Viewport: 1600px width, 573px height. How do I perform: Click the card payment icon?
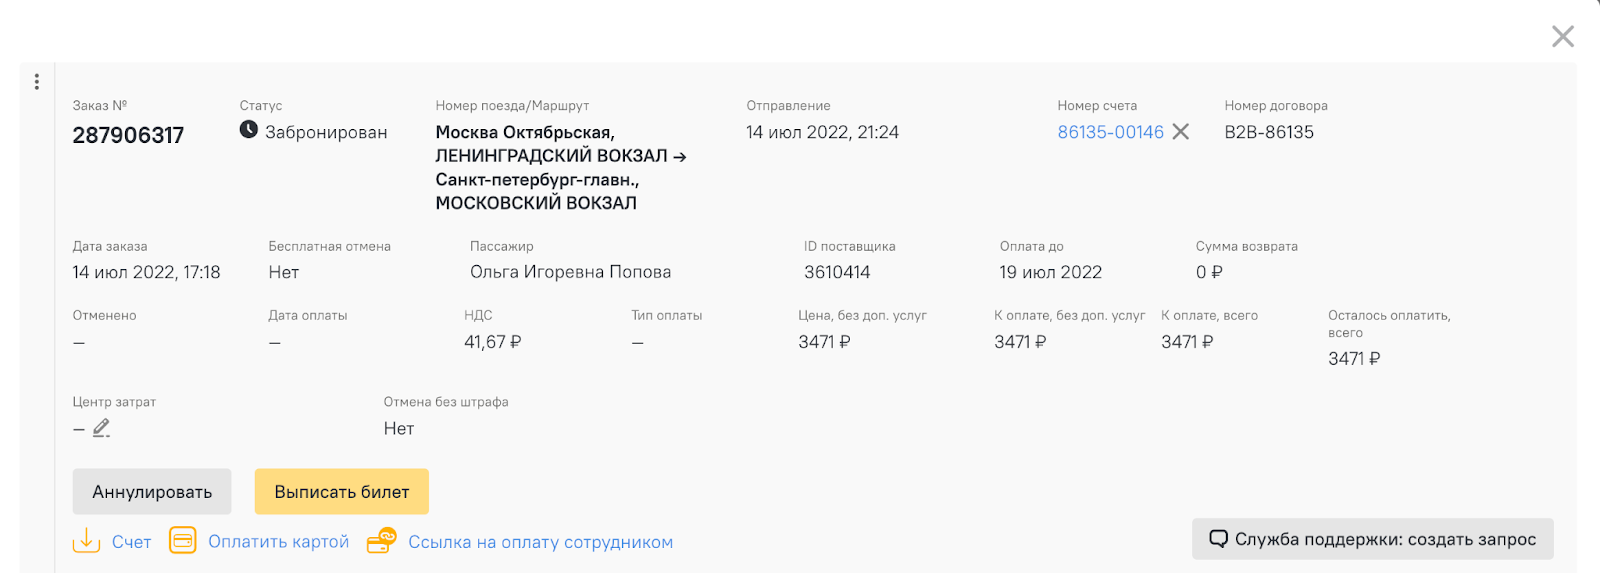(182, 541)
